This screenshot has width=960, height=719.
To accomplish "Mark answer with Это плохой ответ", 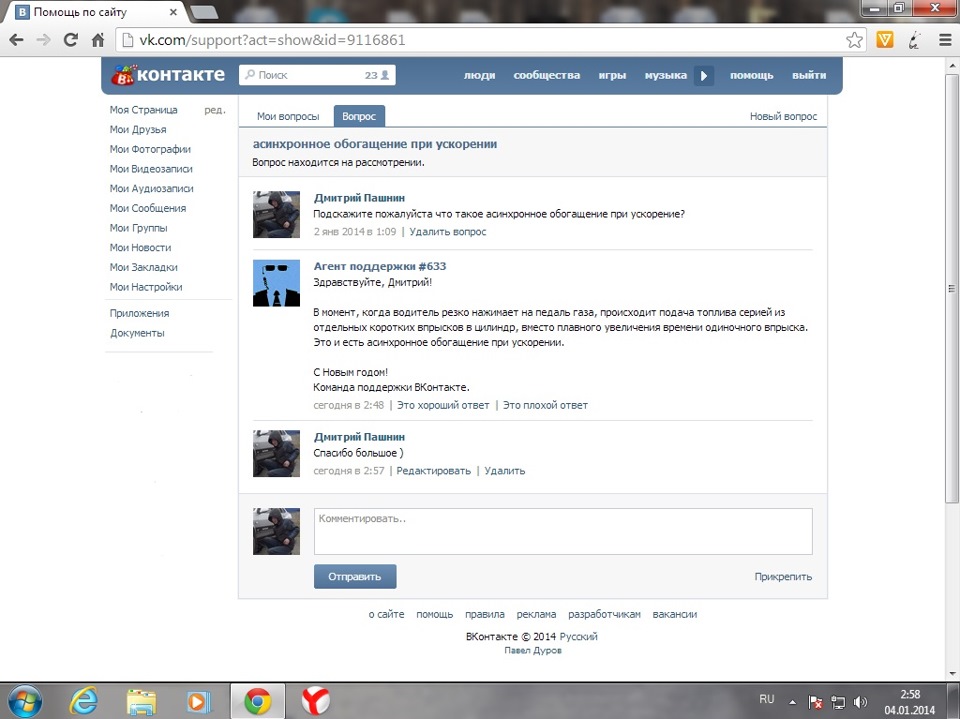I will (545, 405).
